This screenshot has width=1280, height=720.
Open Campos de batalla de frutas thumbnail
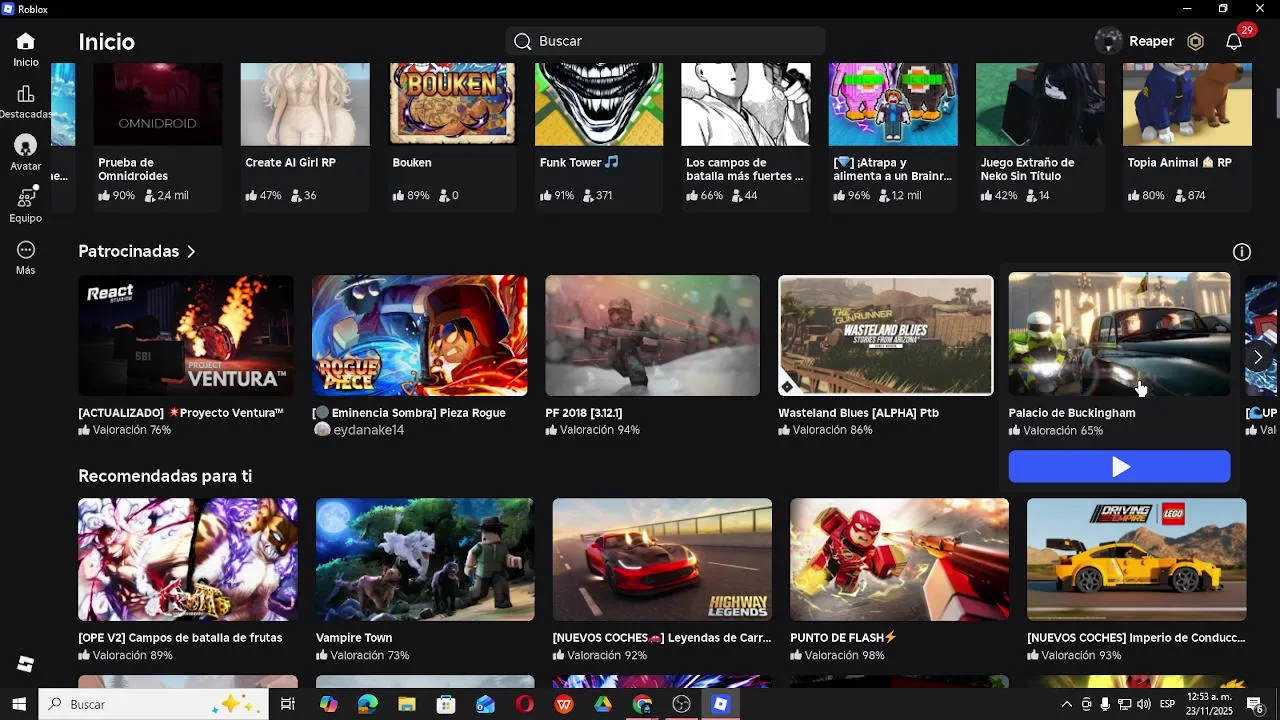point(188,560)
